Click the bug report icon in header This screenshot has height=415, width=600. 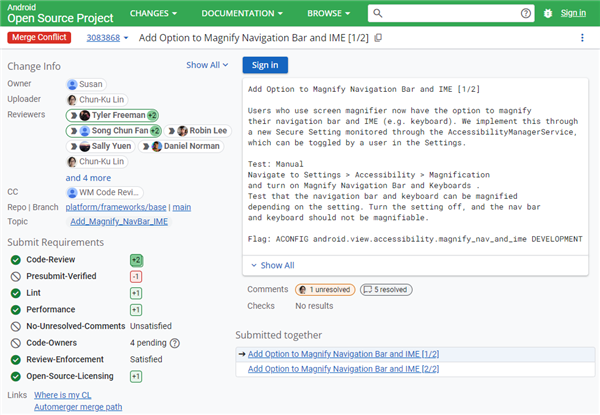point(546,13)
